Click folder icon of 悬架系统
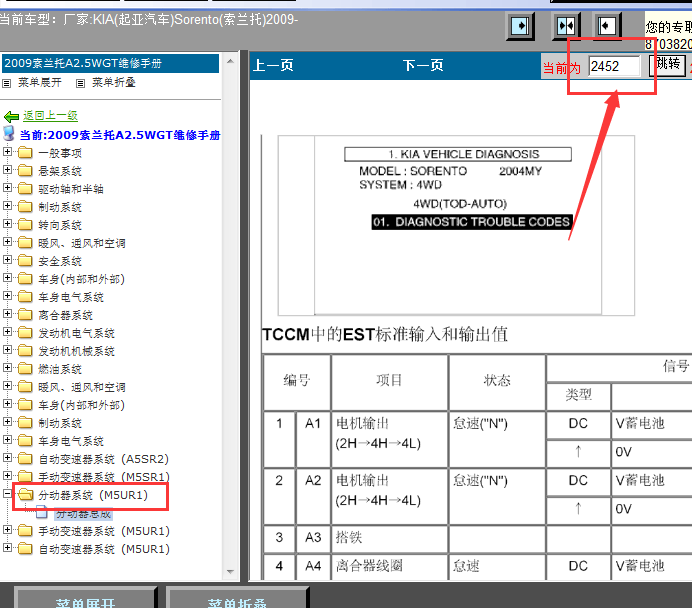 (25, 171)
